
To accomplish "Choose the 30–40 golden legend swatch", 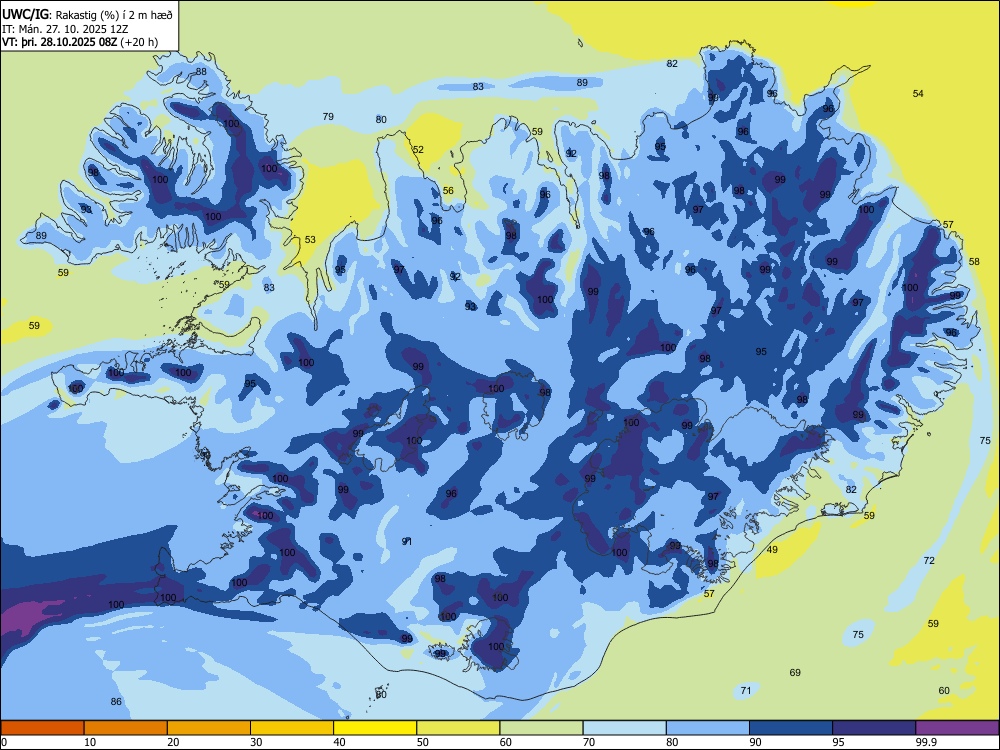I will click(x=292, y=728).
